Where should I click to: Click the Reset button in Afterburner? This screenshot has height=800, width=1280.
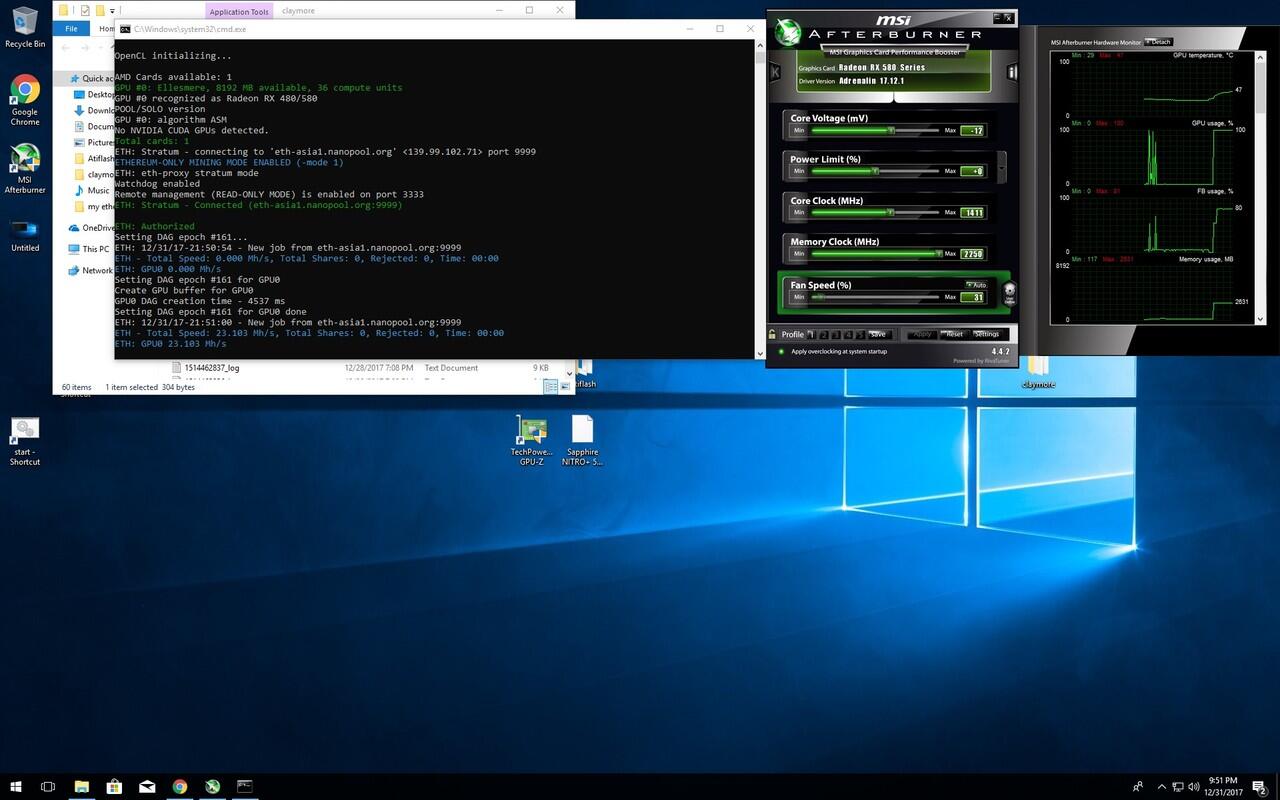click(954, 334)
